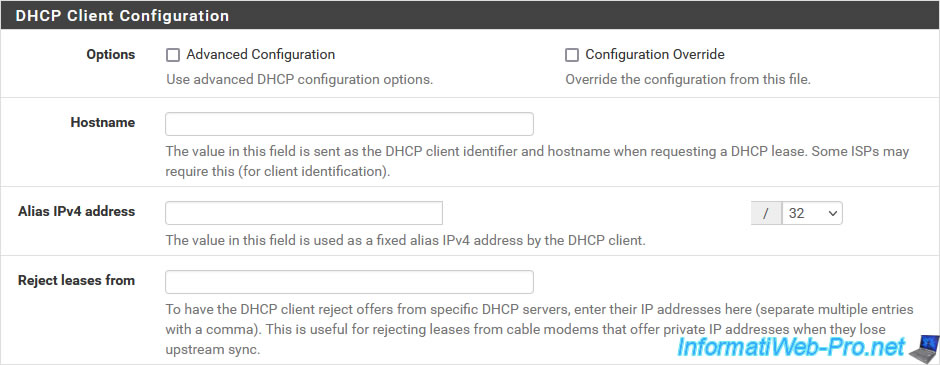Enable the Advanced Configuration checkbox
The height and width of the screenshot is (365, 940).
[x=173, y=55]
